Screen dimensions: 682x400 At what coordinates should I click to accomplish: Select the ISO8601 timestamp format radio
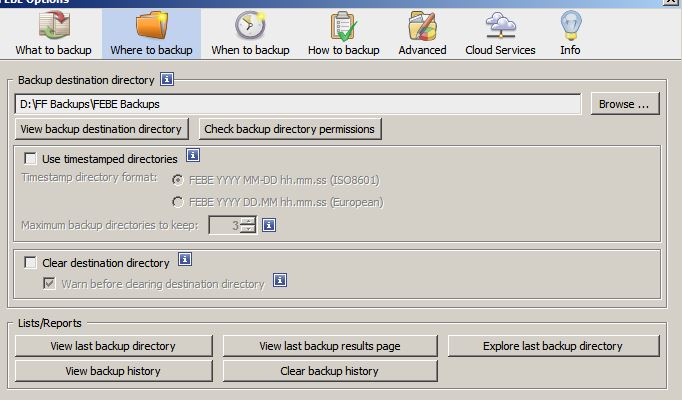pos(177,180)
